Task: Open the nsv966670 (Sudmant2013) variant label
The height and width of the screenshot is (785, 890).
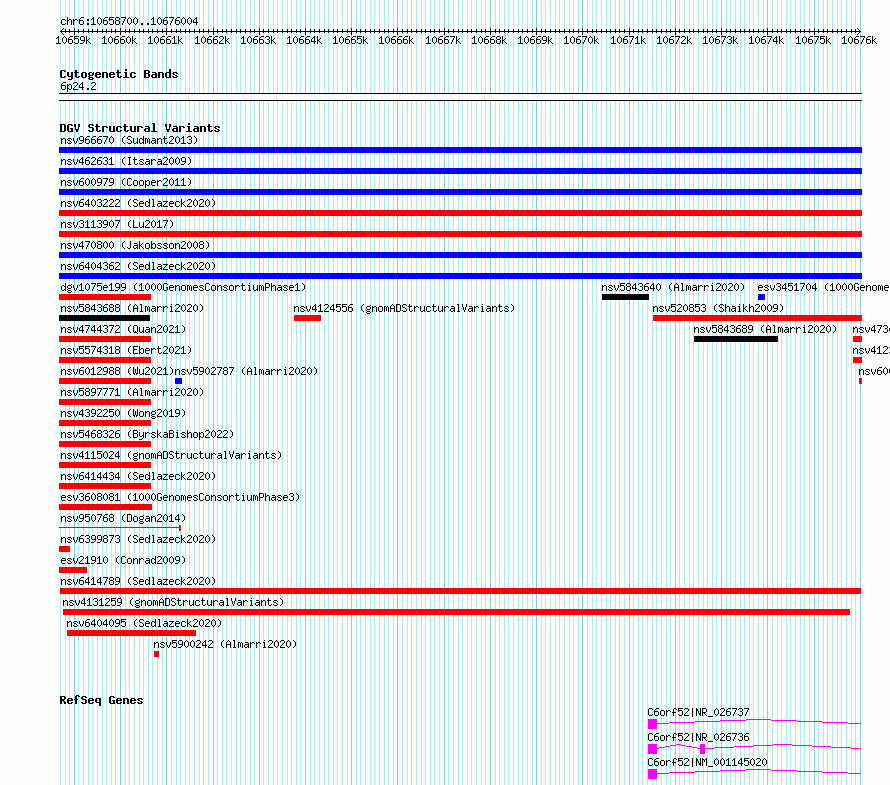Action: (x=129, y=140)
